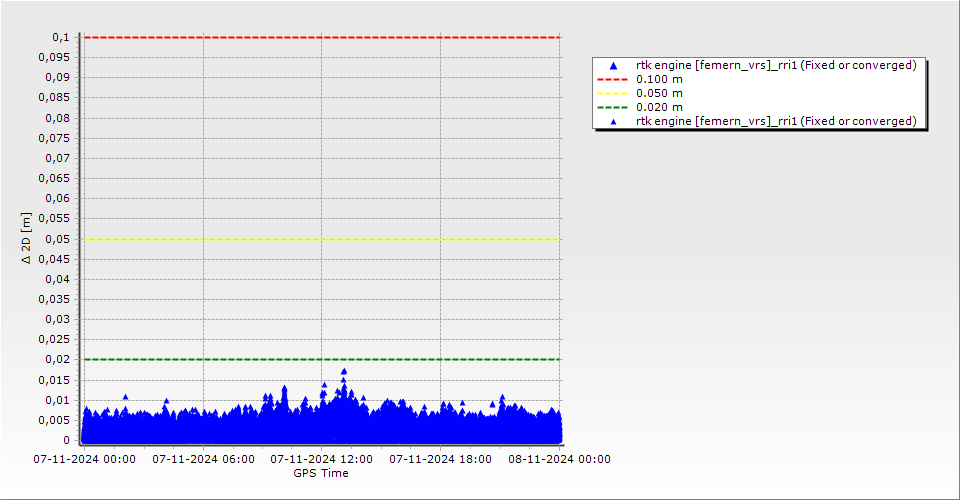Click the highest blue data point near 12:00
Viewport: 960px width, 500px height.
click(x=344, y=371)
